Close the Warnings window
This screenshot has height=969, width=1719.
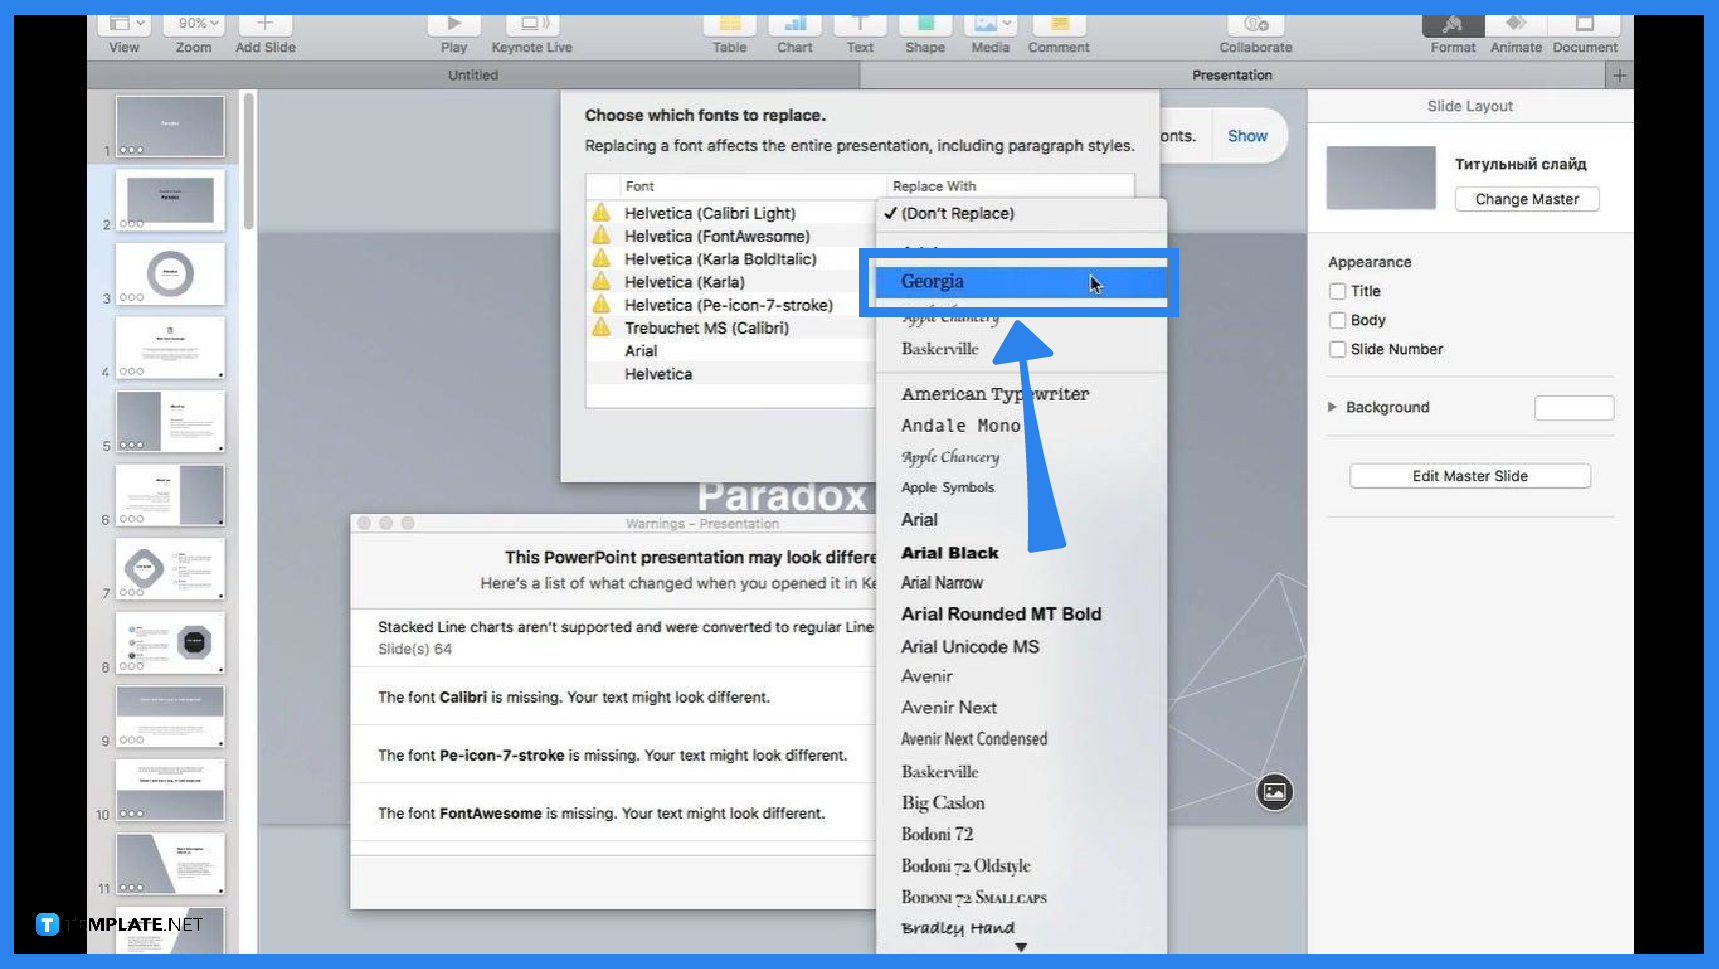pyautogui.click(x=364, y=523)
